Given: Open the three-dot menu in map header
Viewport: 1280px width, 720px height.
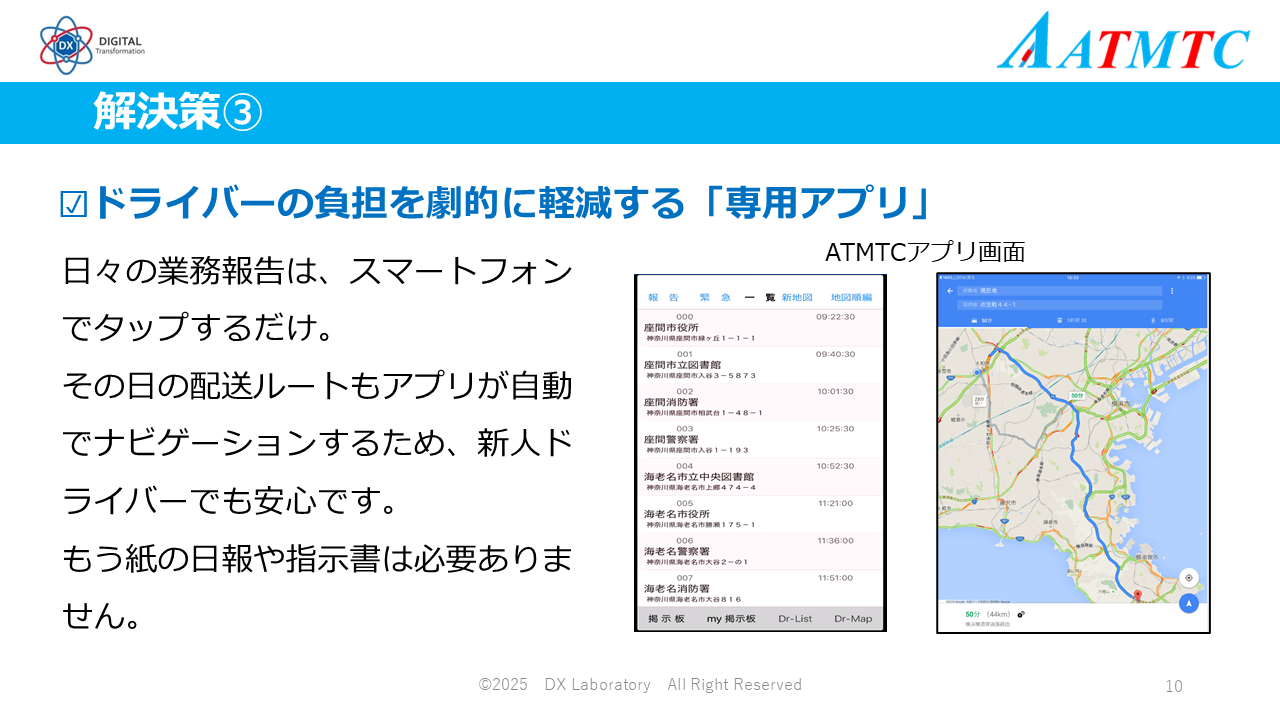Looking at the screenshot, I should point(1172,291).
